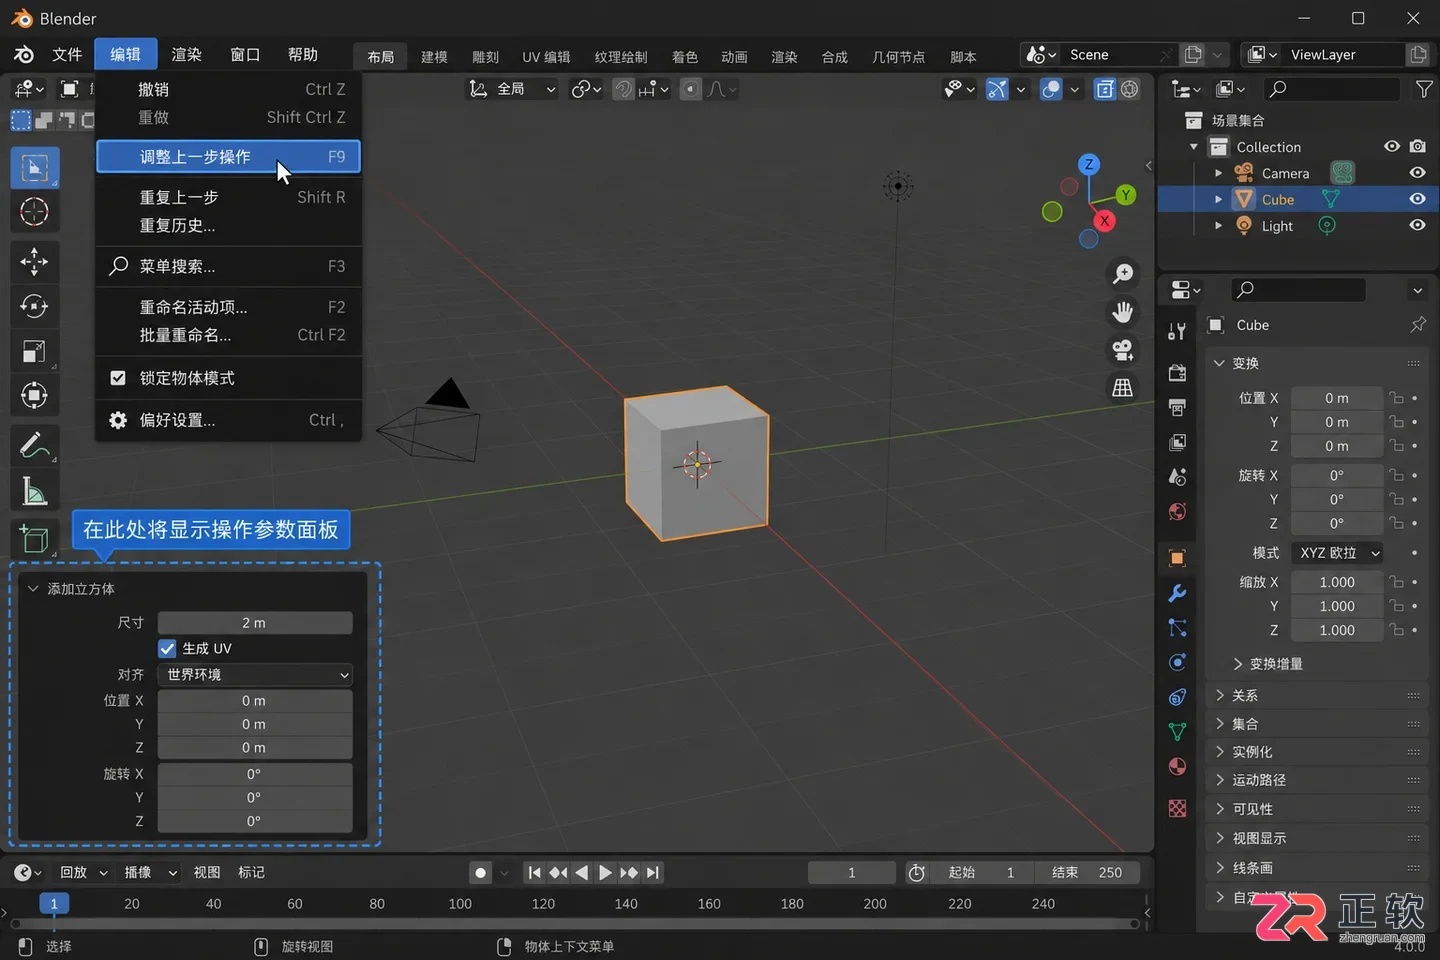
Task: Open the Physics properties tab
Action: coord(1177,662)
